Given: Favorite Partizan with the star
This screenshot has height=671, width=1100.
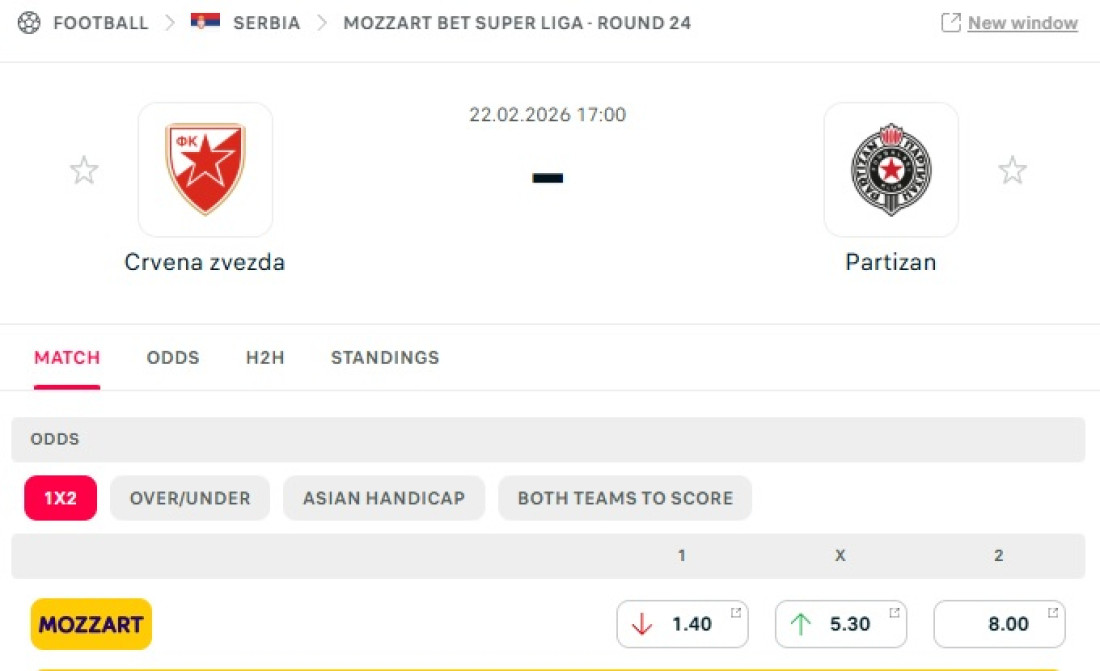Looking at the screenshot, I should tap(1012, 170).
